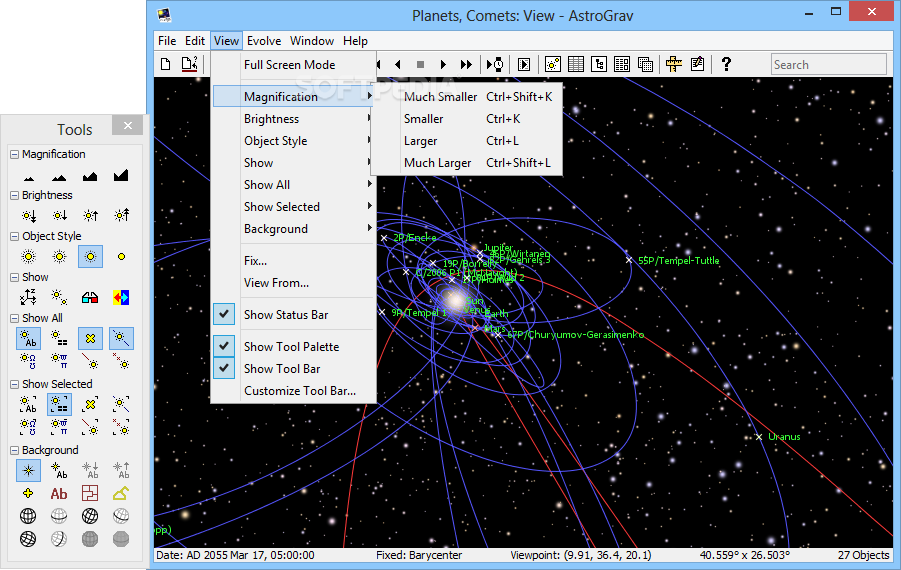Toggle Show Selected data lines icon
Image resolution: width=901 pixels, height=570 pixels.
coord(59,404)
